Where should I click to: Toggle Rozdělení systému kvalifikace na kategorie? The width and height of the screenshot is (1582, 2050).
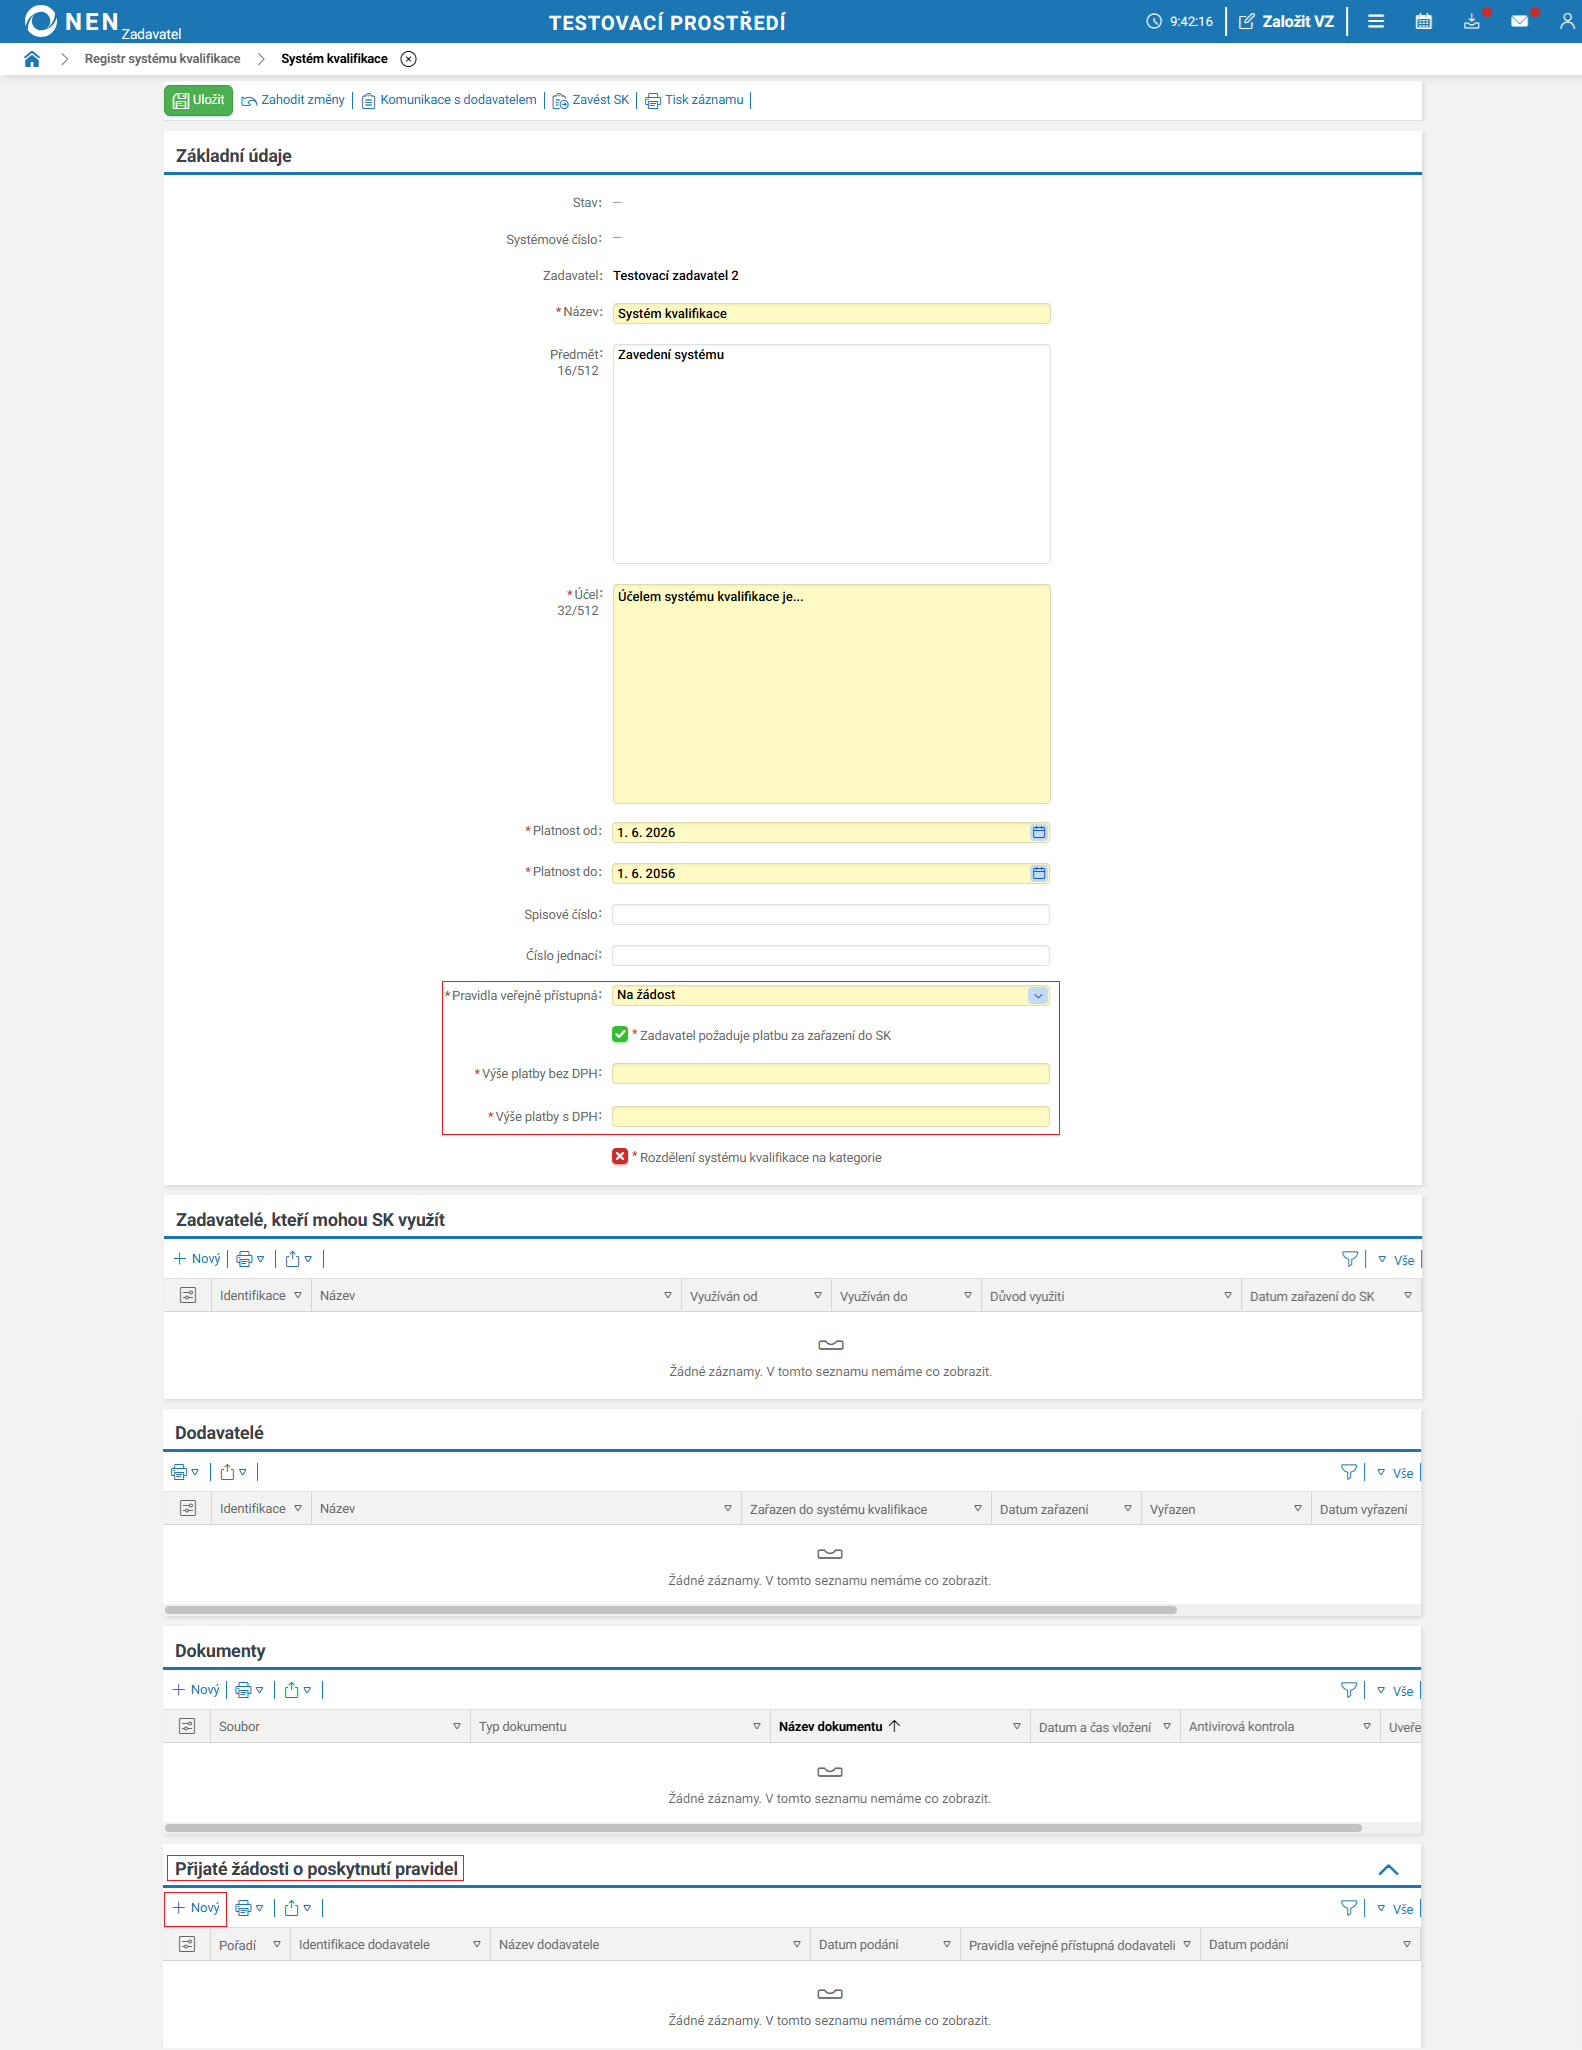(x=620, y=1156)
